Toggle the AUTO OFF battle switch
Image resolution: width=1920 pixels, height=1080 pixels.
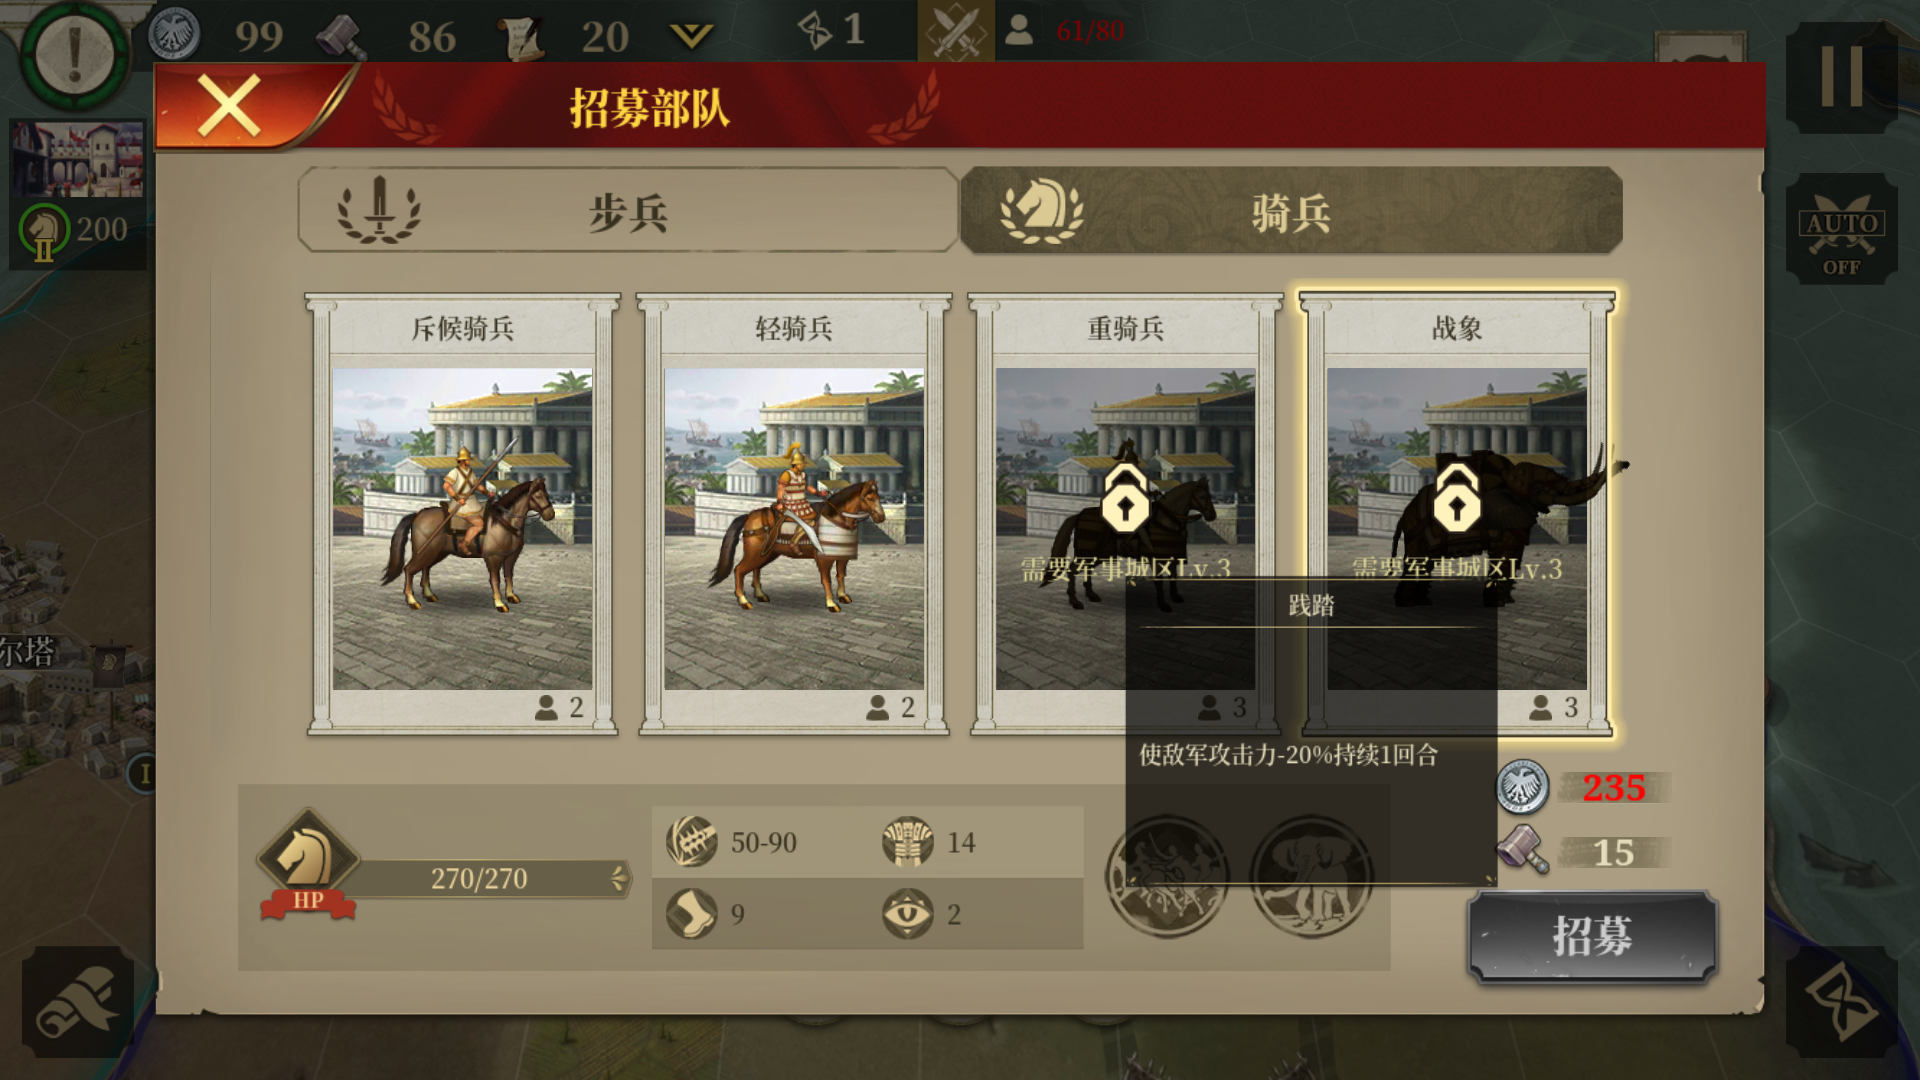(x=1841, y=230)
